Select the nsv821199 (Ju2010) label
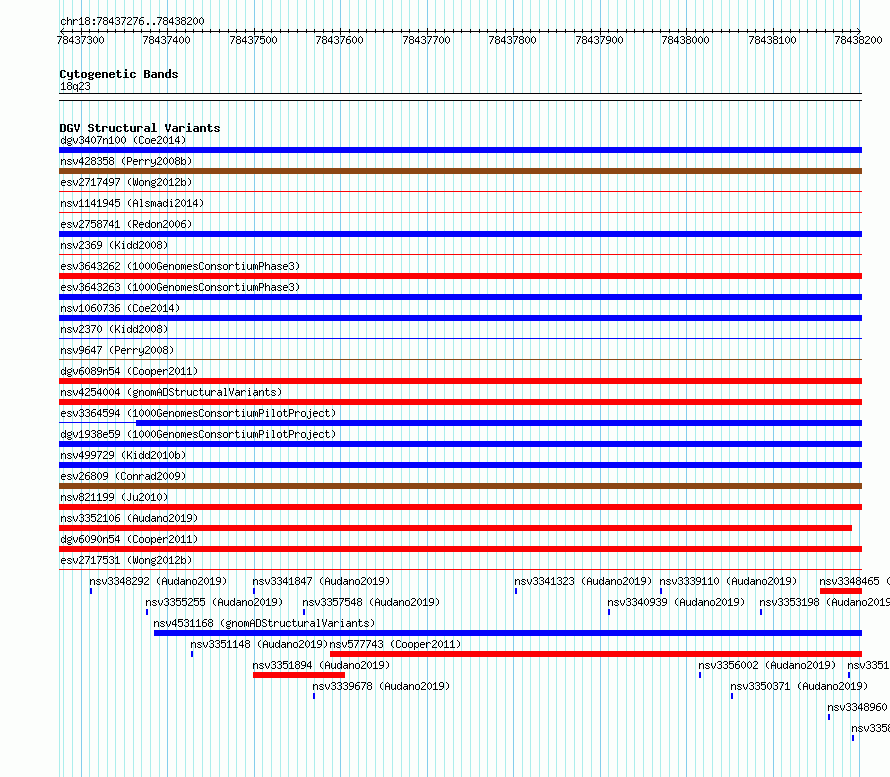 pos(114,497)
